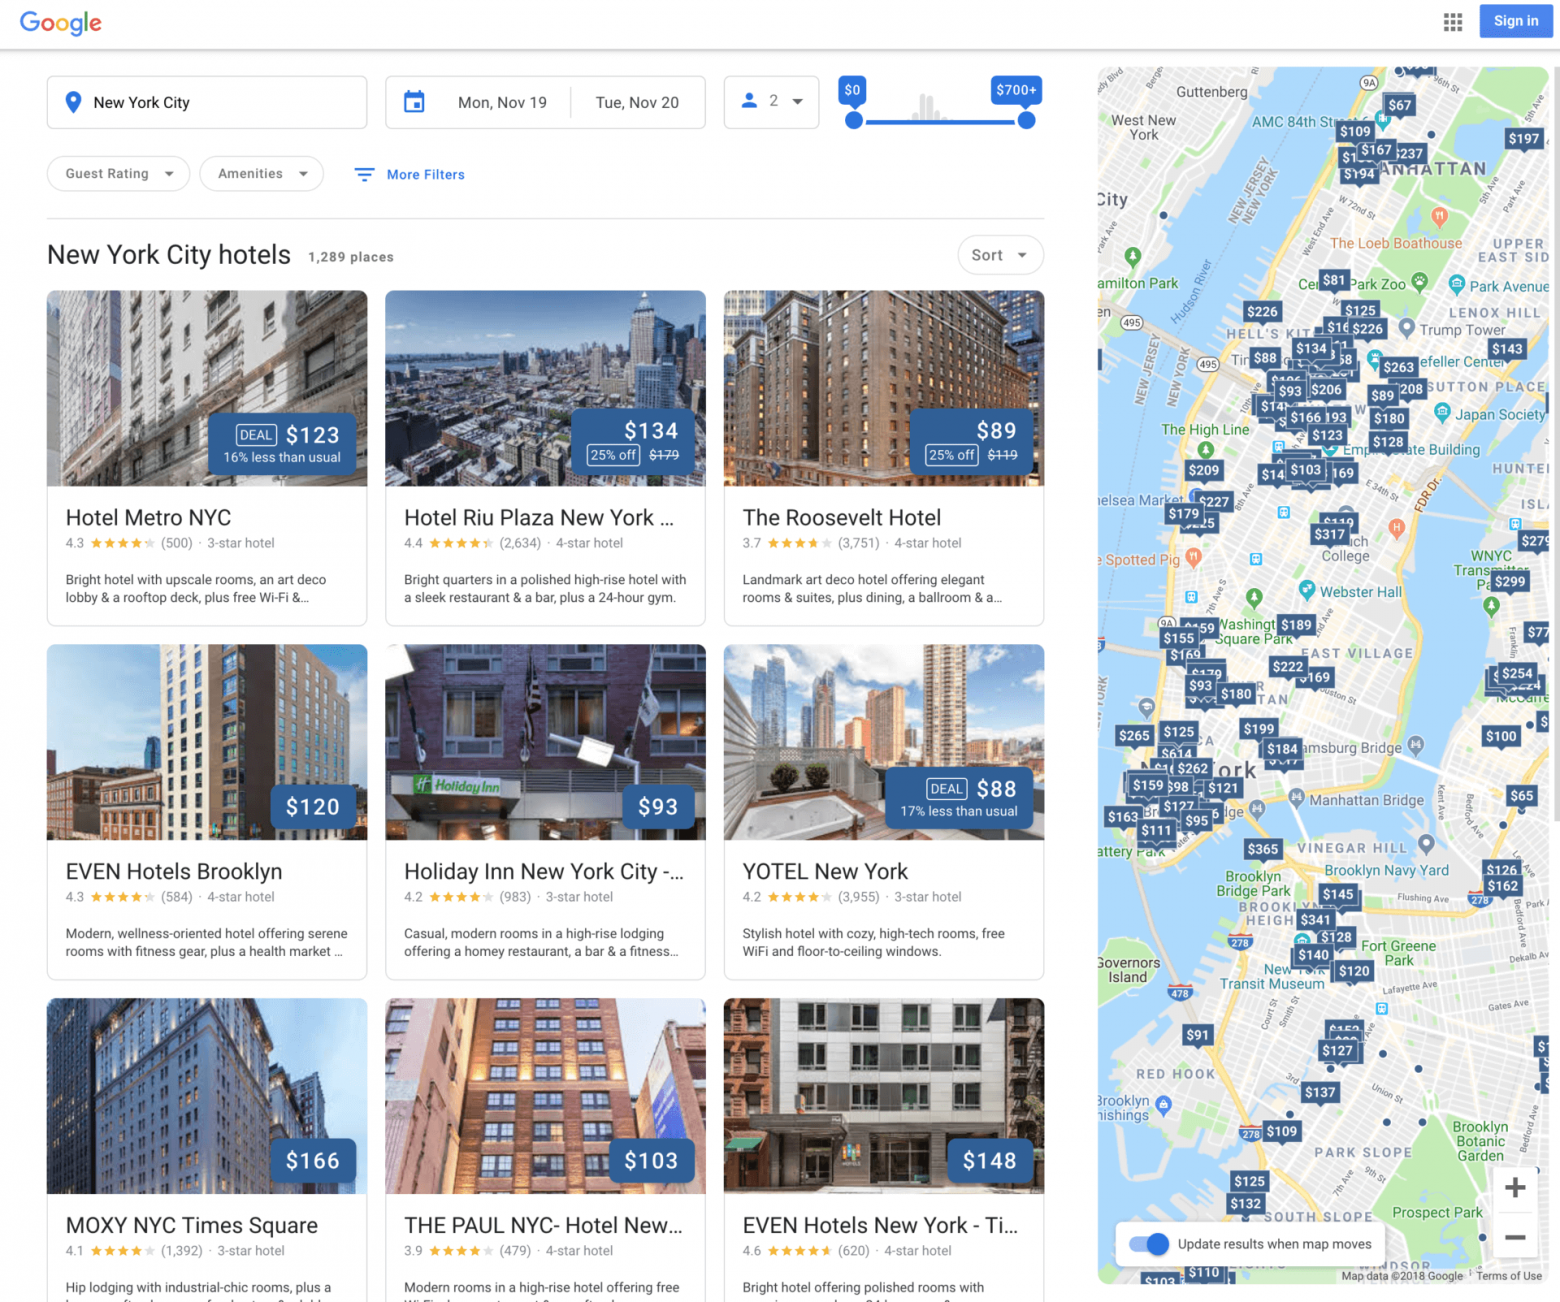Viewport: 1560px width, 1302px height.
Task: Click the $0 minimum price slider handle
Action: tap(853, 121)
